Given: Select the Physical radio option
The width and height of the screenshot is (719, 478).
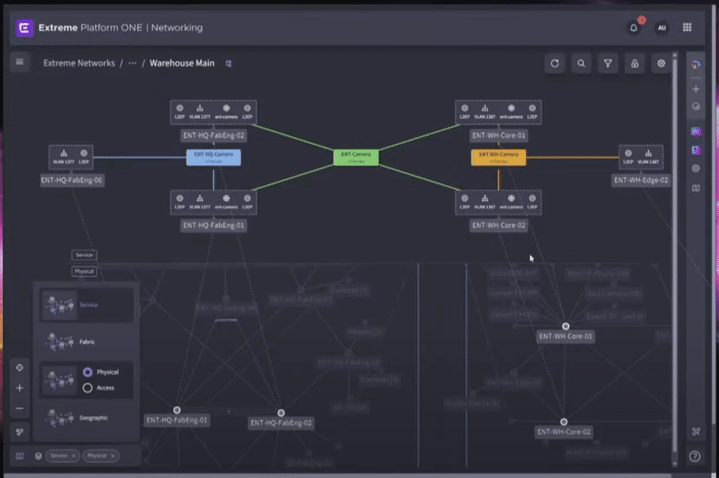Looking at the screenshot, I should pyautogui.click(x=88, y=372).
